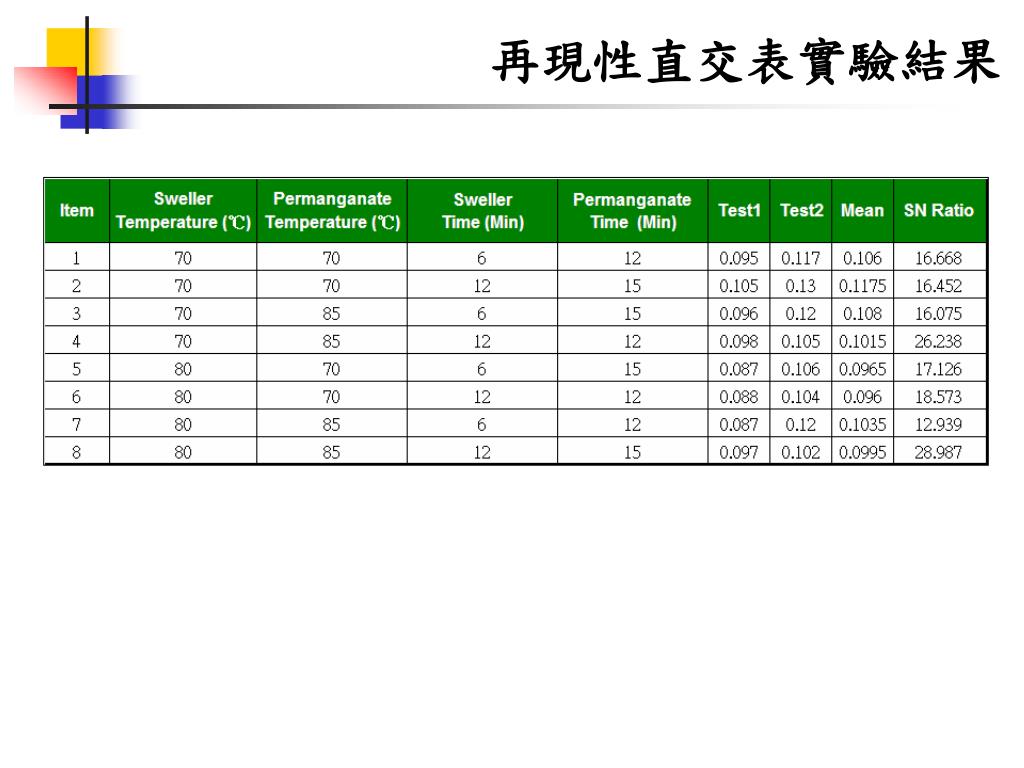Select Test1 value 0.105 in row 2
1024x768 pixels.
click(x=739, y=285)
